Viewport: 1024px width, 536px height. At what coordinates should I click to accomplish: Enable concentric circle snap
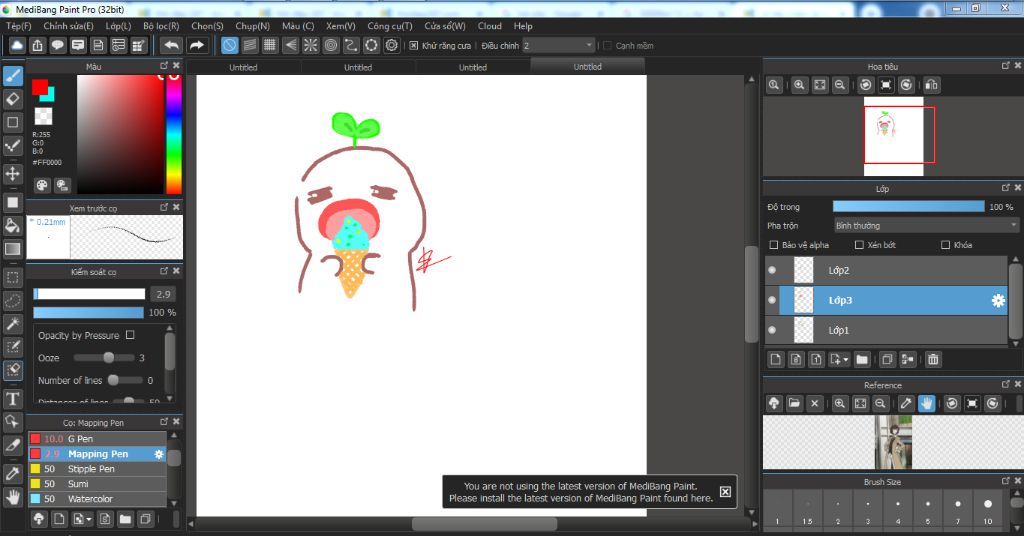pos(331,45)
